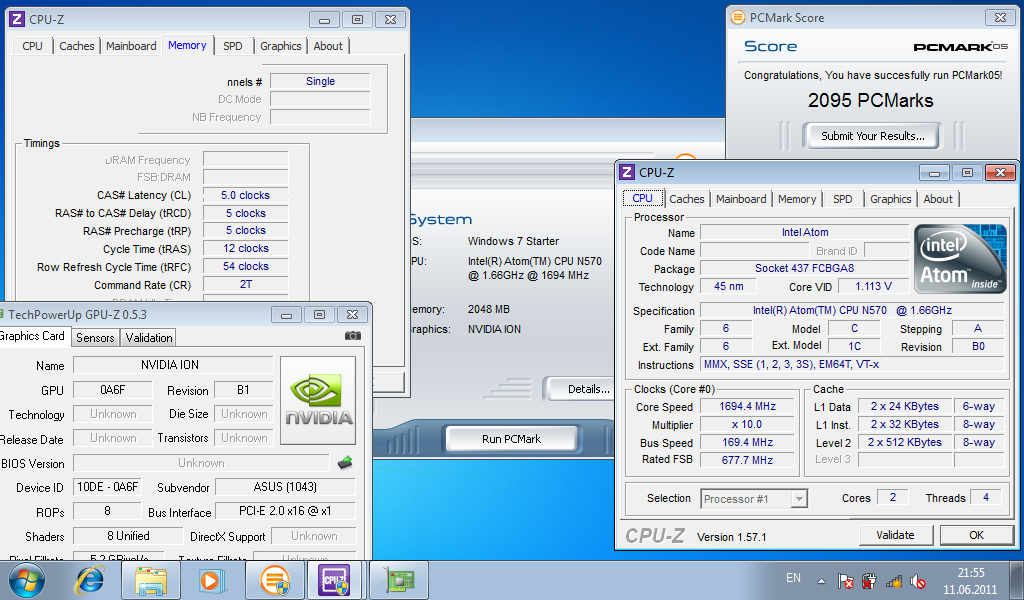Click the power plug battery tray icon
This screenshot has height=600, width=1024.
(x=869, y=580)
